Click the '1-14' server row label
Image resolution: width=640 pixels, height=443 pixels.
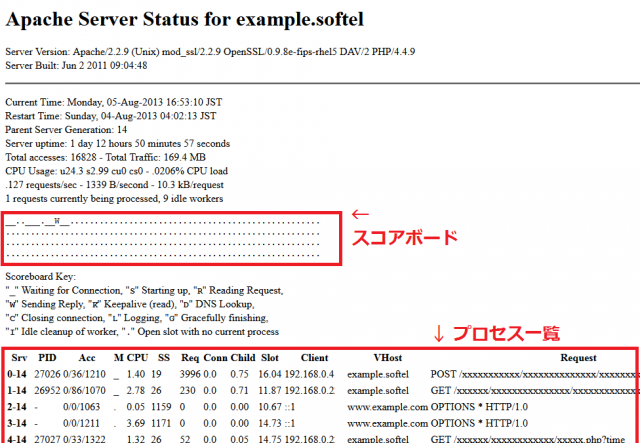click(x=17, y=391)
